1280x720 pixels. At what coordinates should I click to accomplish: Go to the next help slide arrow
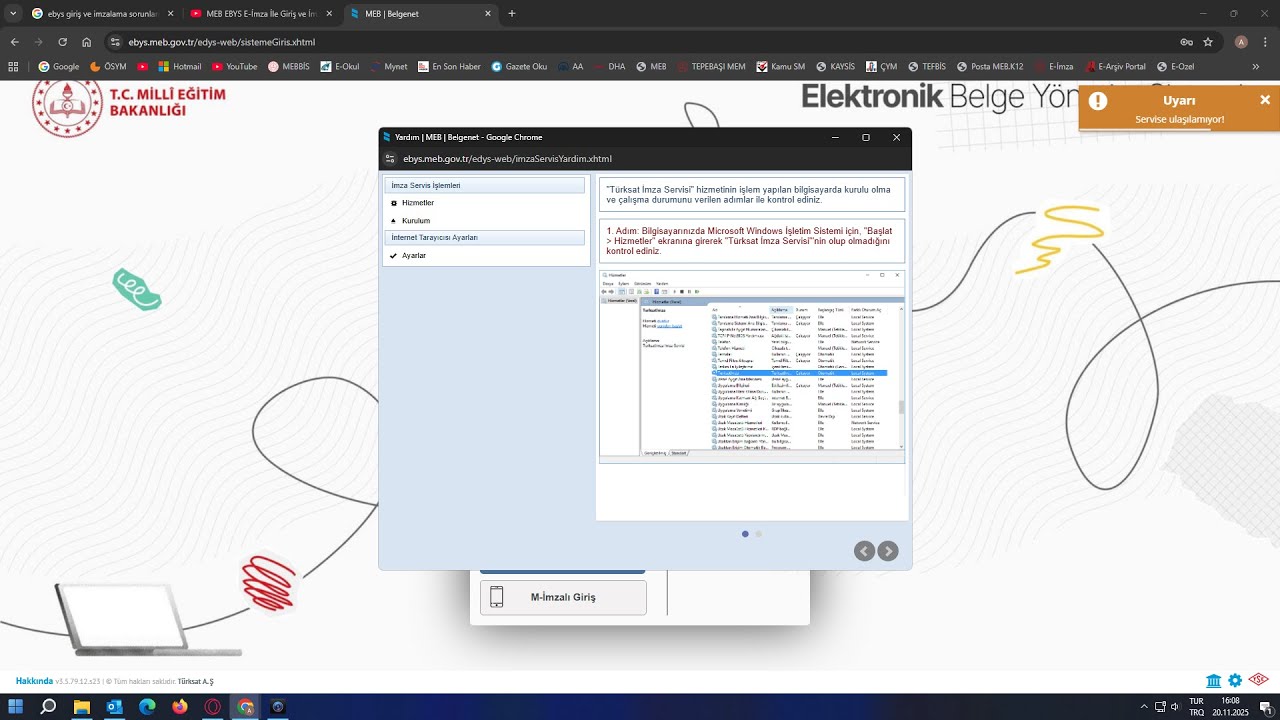[887, 551]
